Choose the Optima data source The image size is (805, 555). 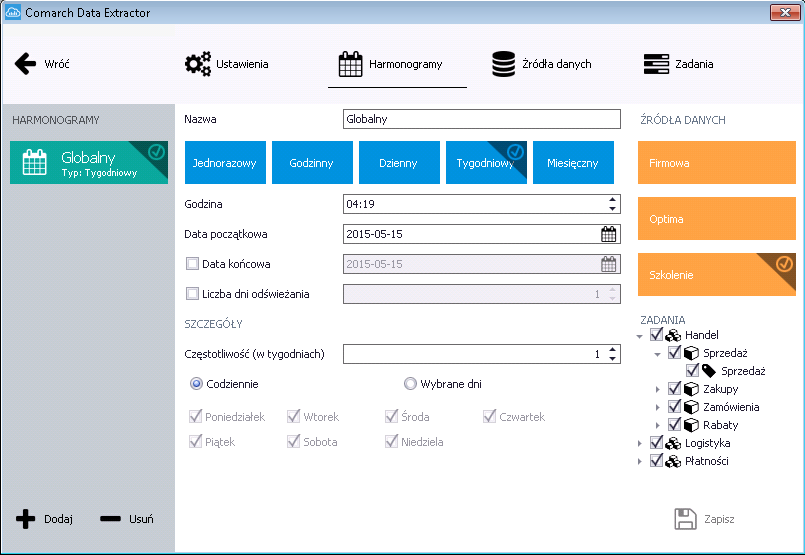(x=717, y=219)
